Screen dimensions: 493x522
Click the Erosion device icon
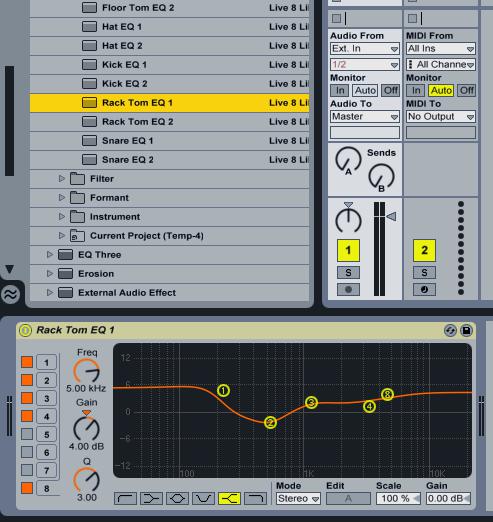(65, 274)
